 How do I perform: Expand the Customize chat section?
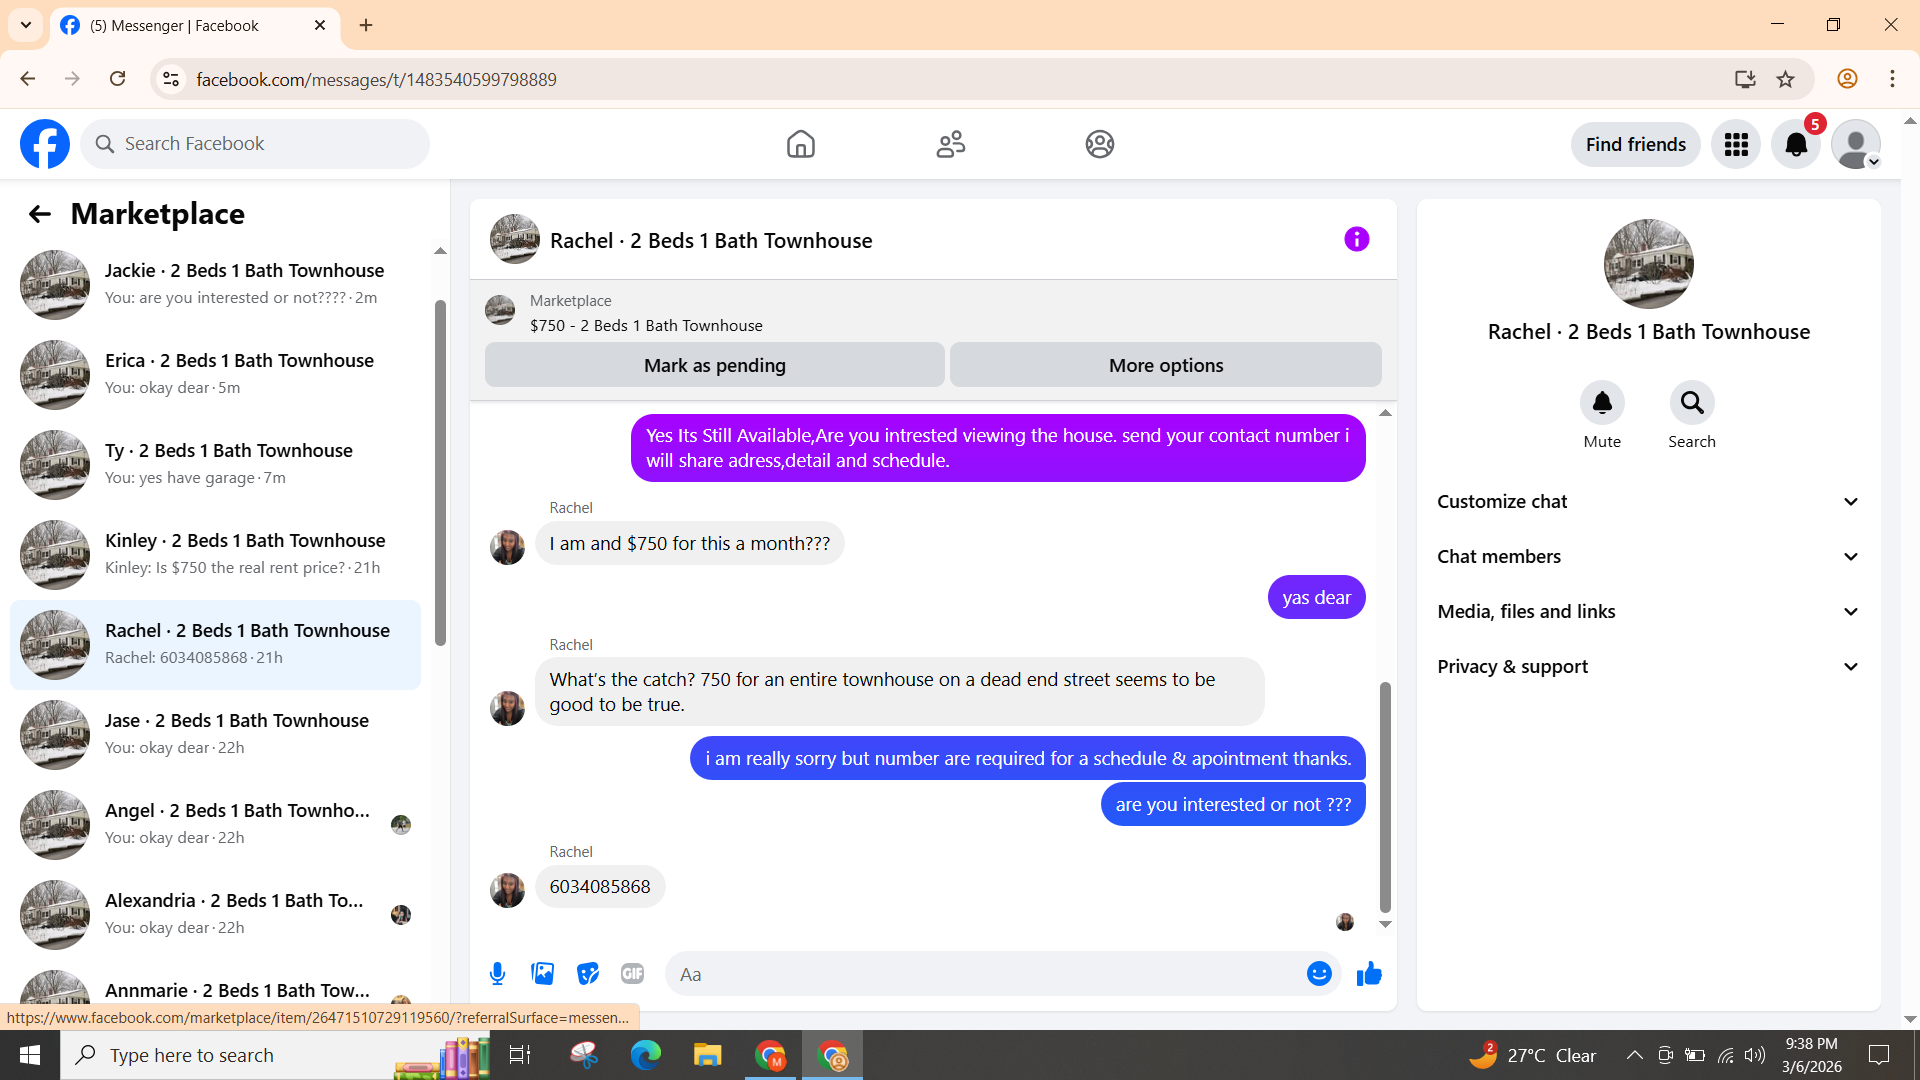click(x=1648, y=502)
